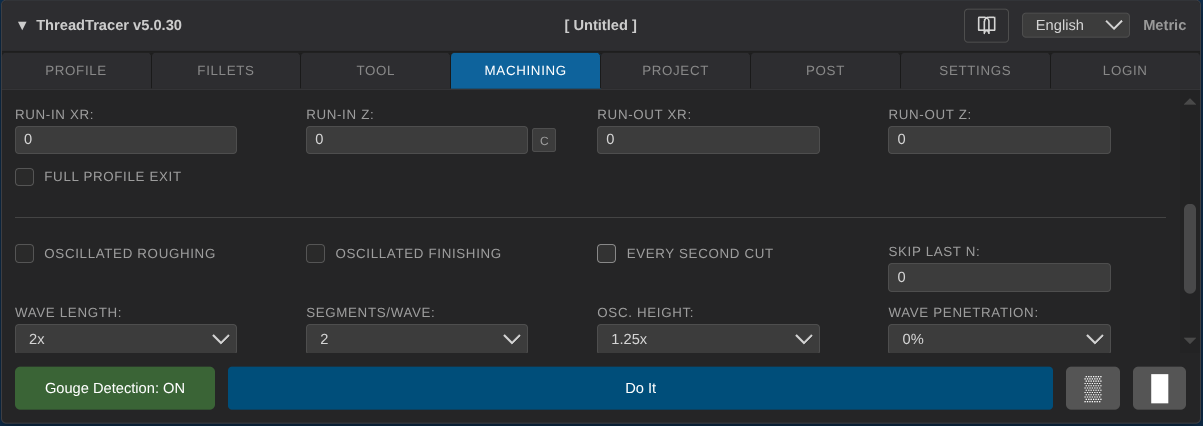1203x426 pixels.
Task: Open the manual book icon
Action: click(986, 25)
